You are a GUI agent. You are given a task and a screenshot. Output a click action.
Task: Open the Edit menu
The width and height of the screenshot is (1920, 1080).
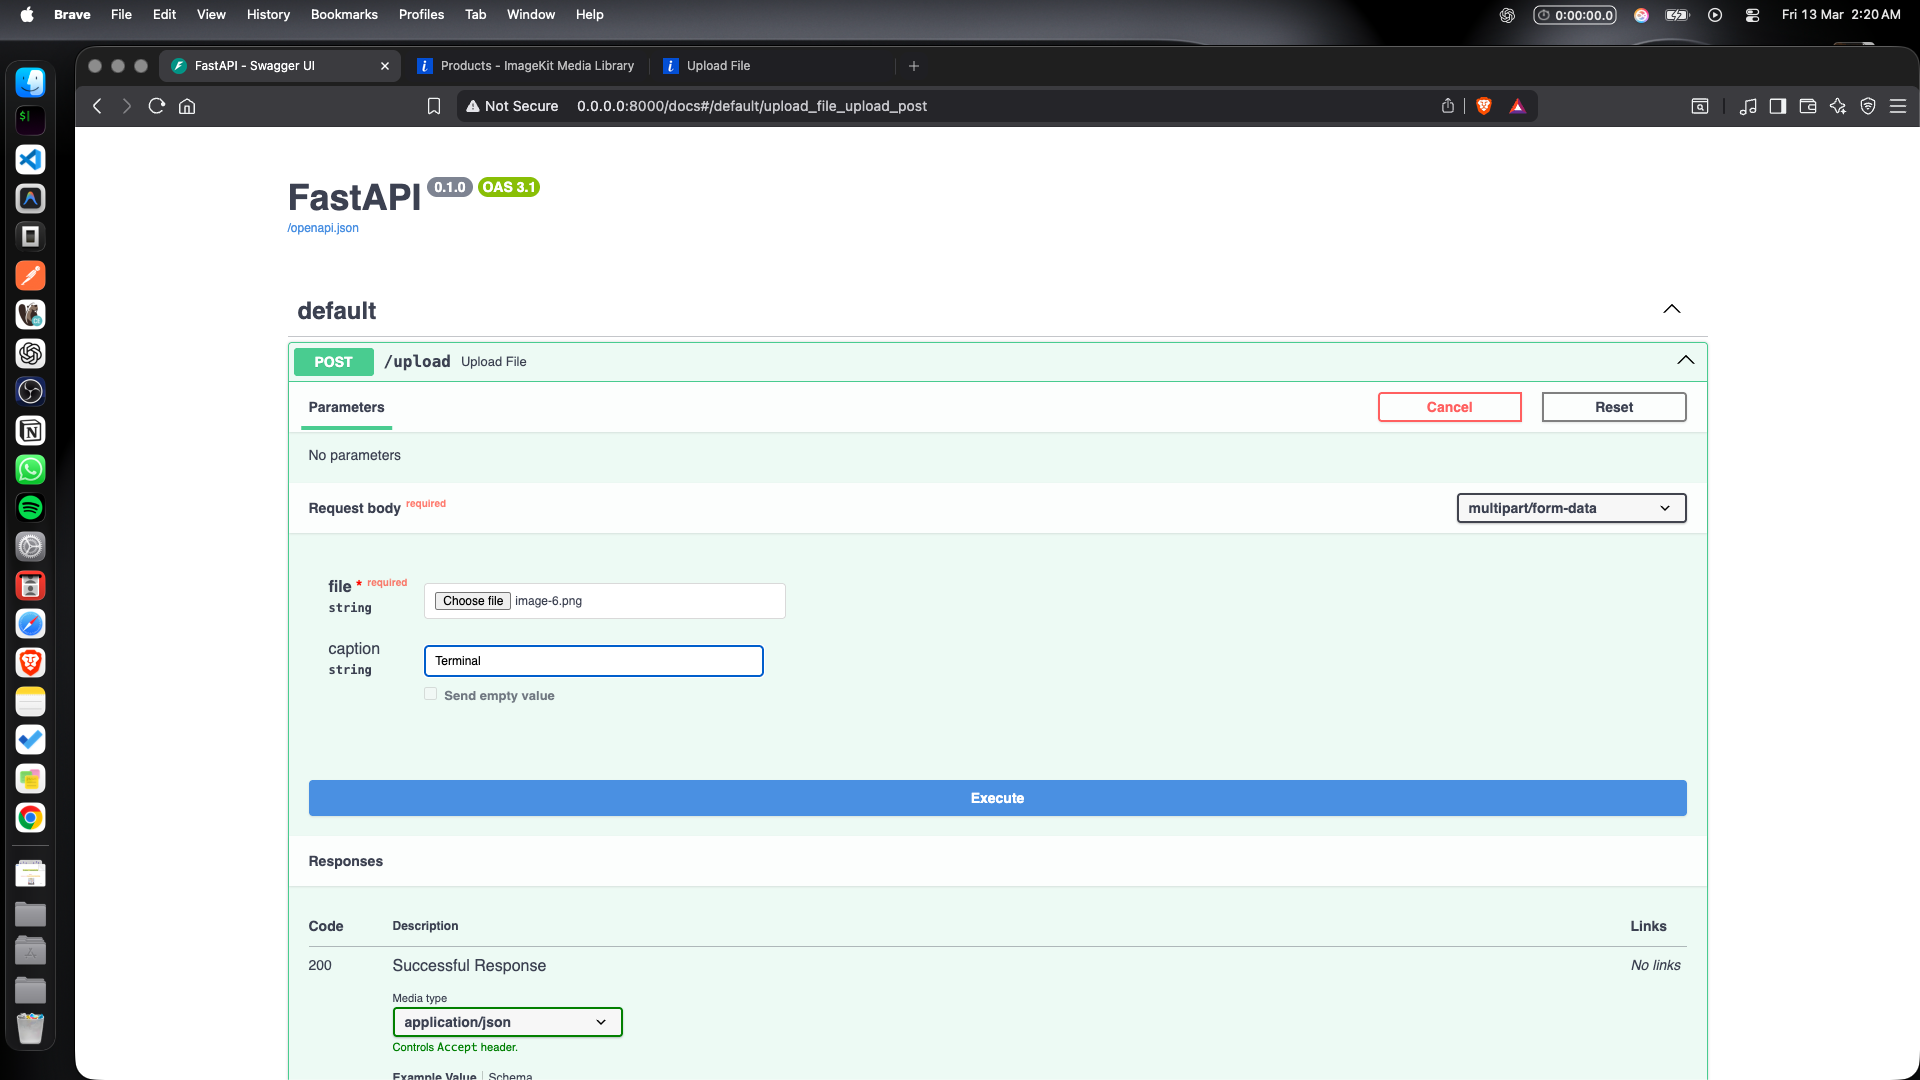164,15
